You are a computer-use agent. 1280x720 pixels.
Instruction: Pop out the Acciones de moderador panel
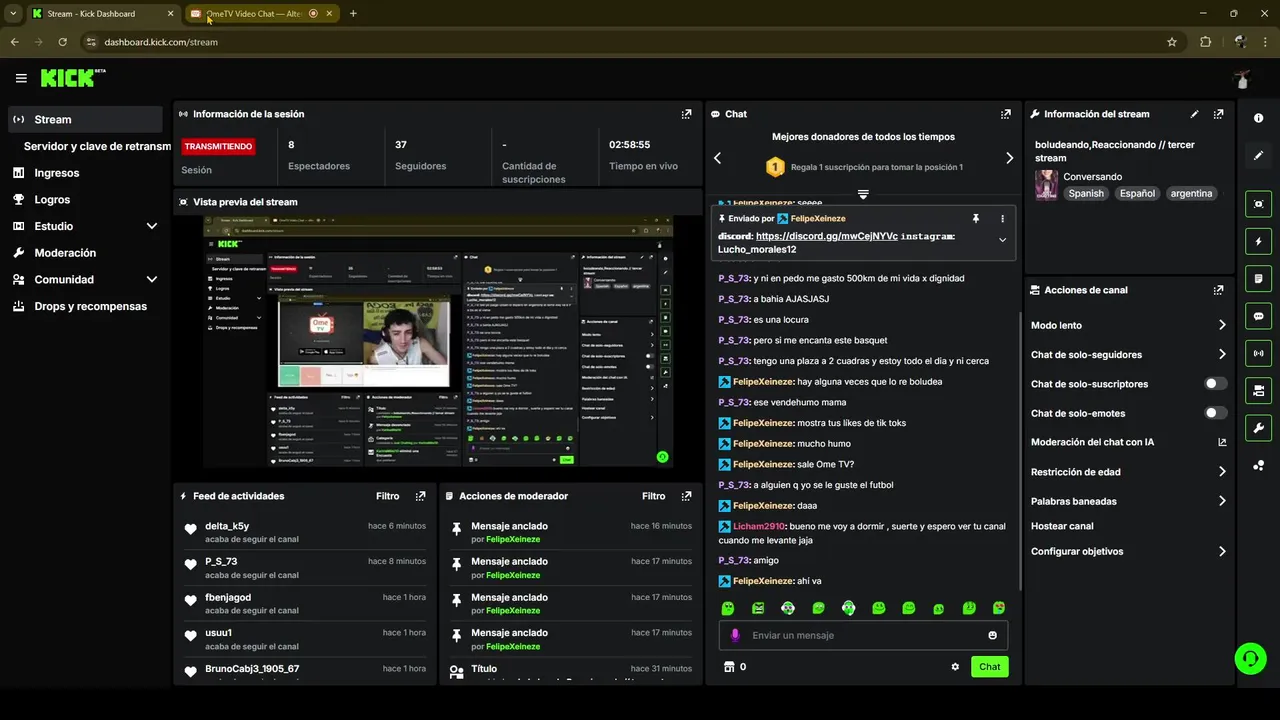[686, 496]
